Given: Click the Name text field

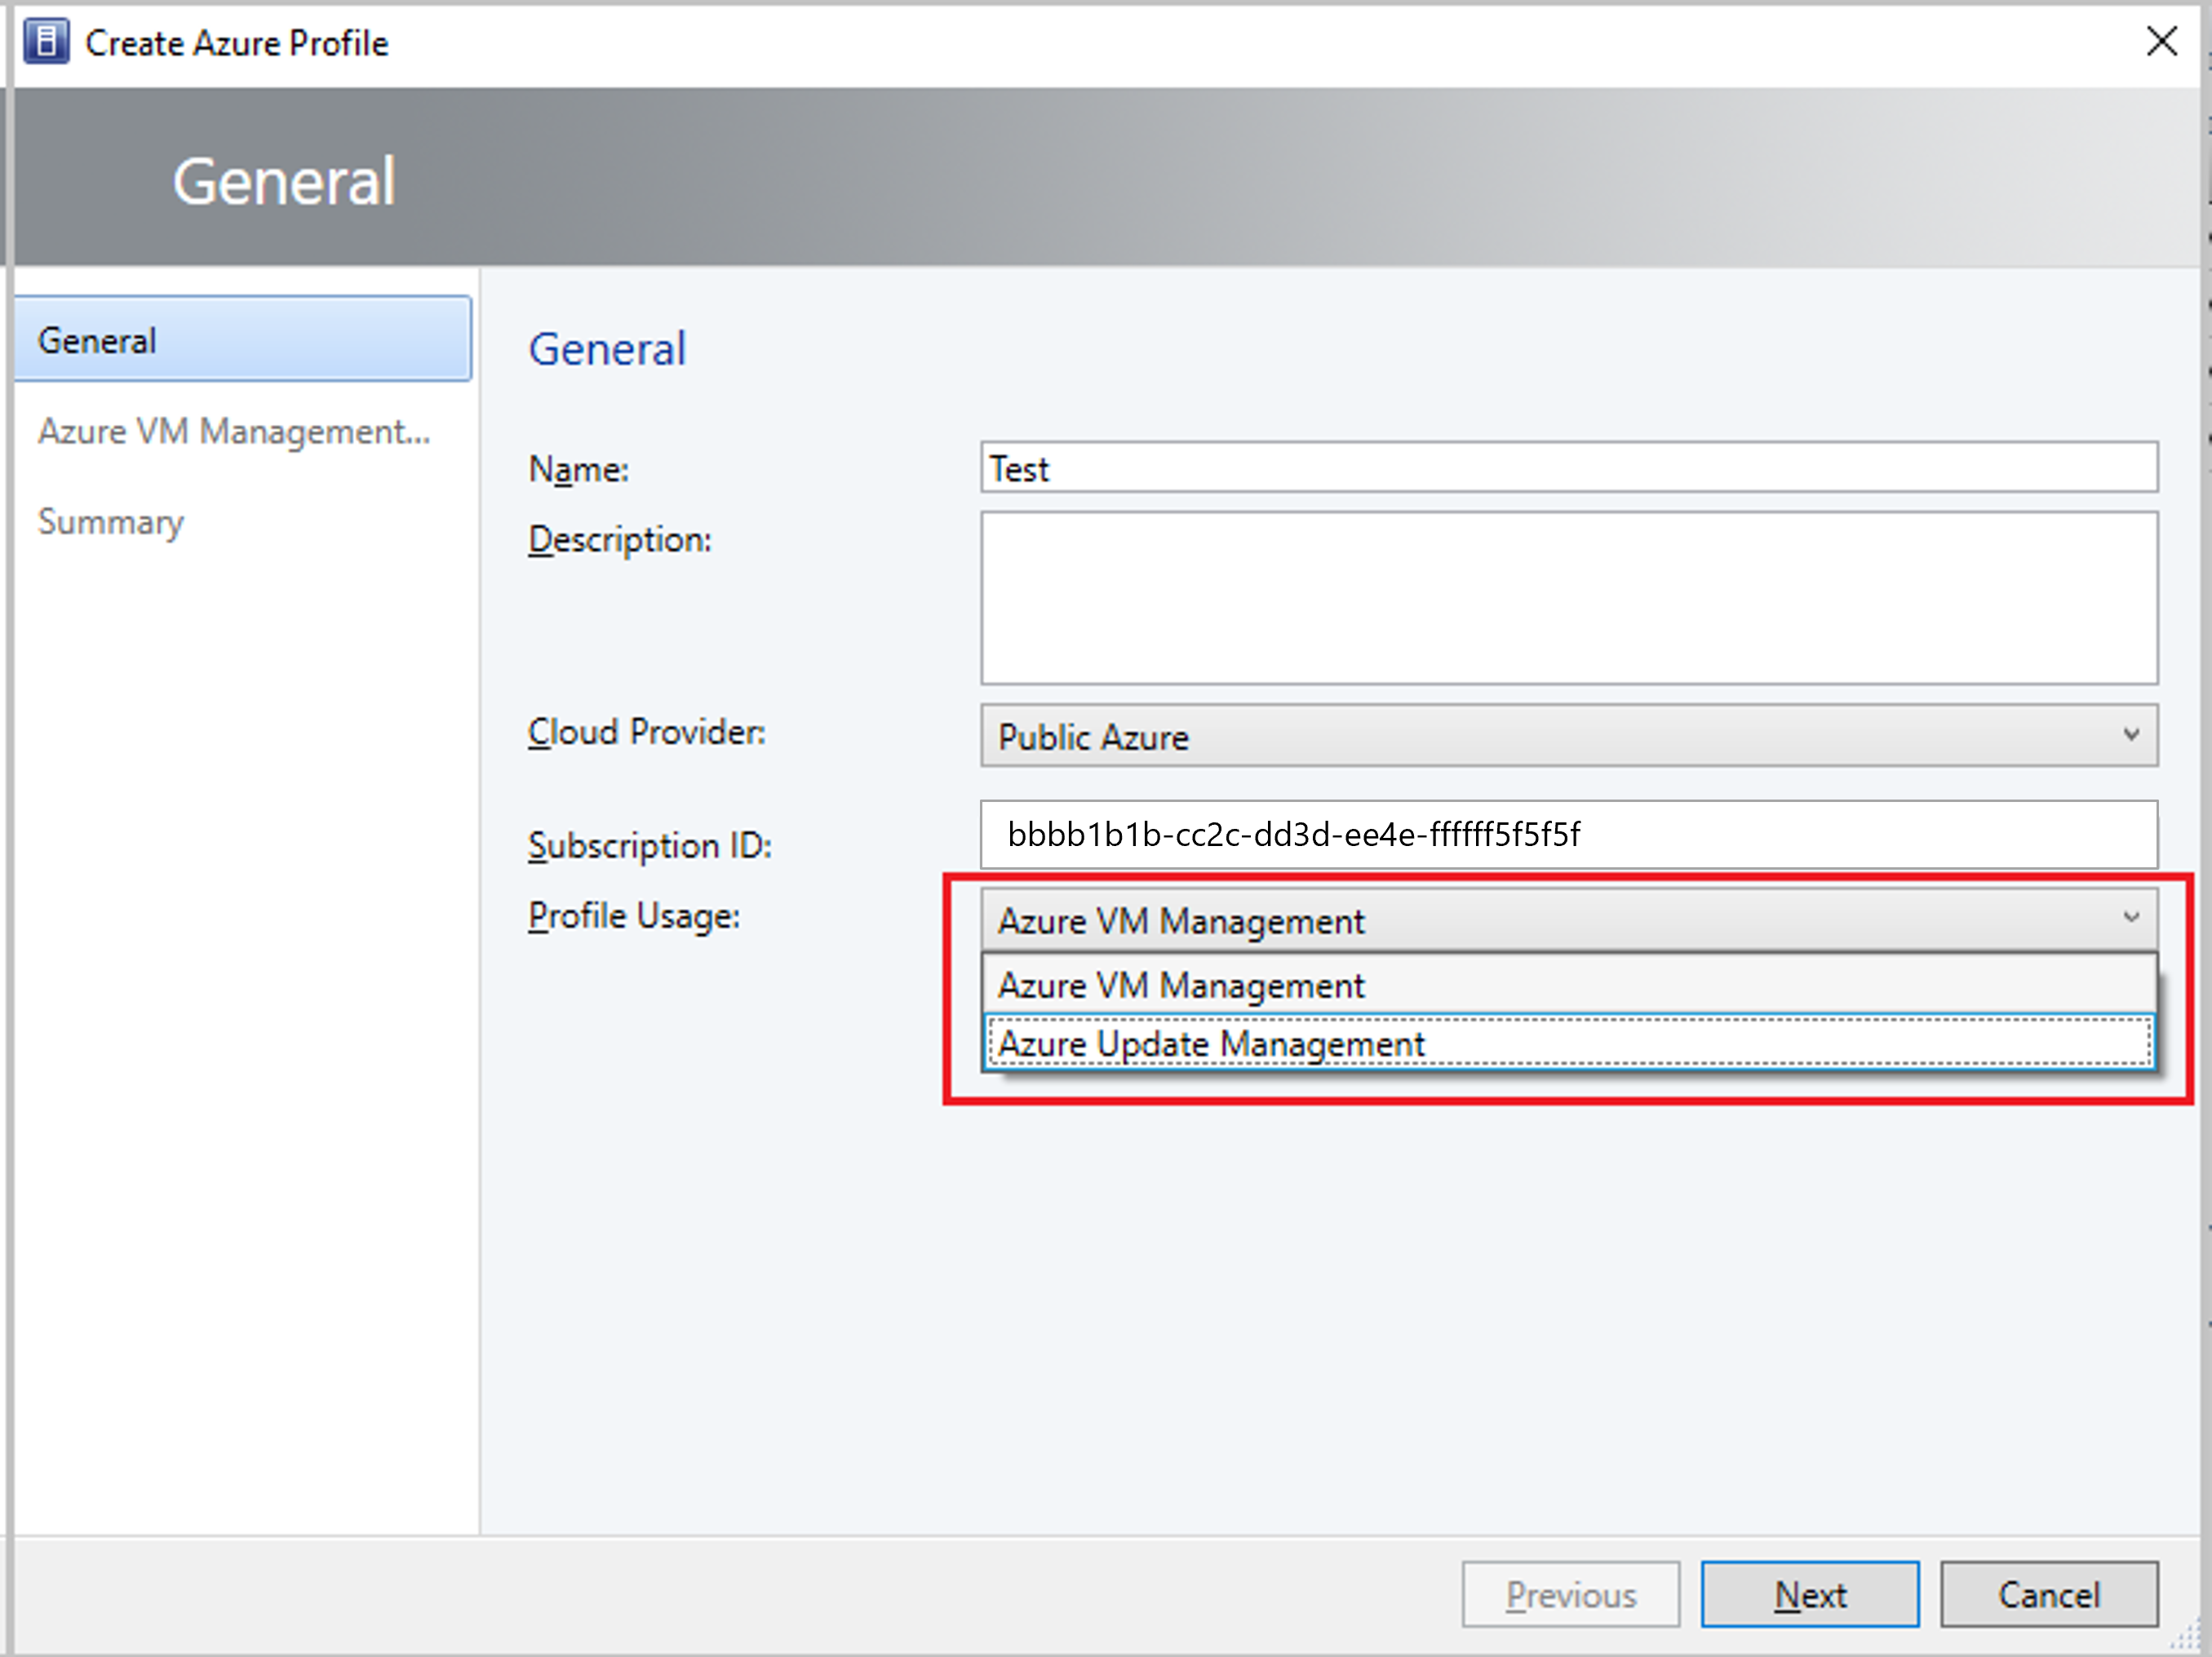Looking at the screenshot, I should pyautogui.click(x=1568, y=468).
